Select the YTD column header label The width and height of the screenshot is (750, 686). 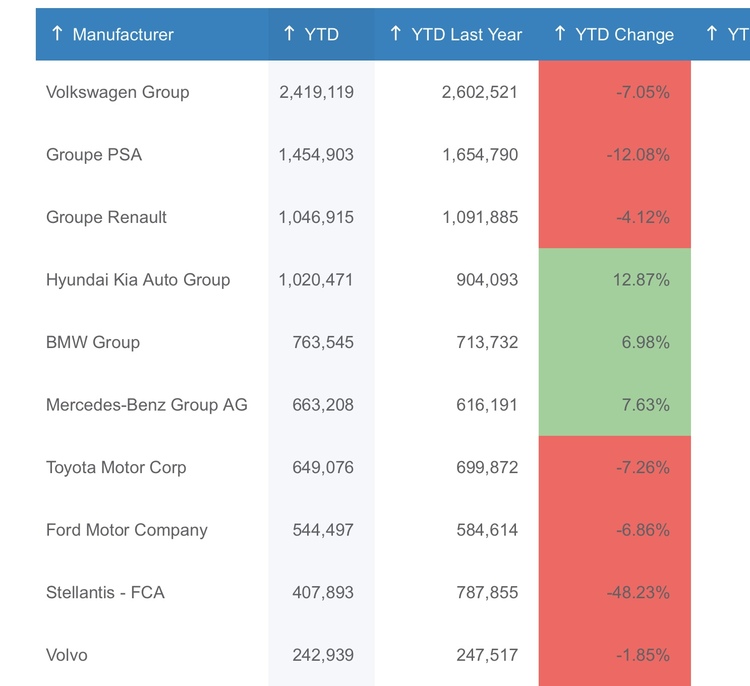point(321,34)
